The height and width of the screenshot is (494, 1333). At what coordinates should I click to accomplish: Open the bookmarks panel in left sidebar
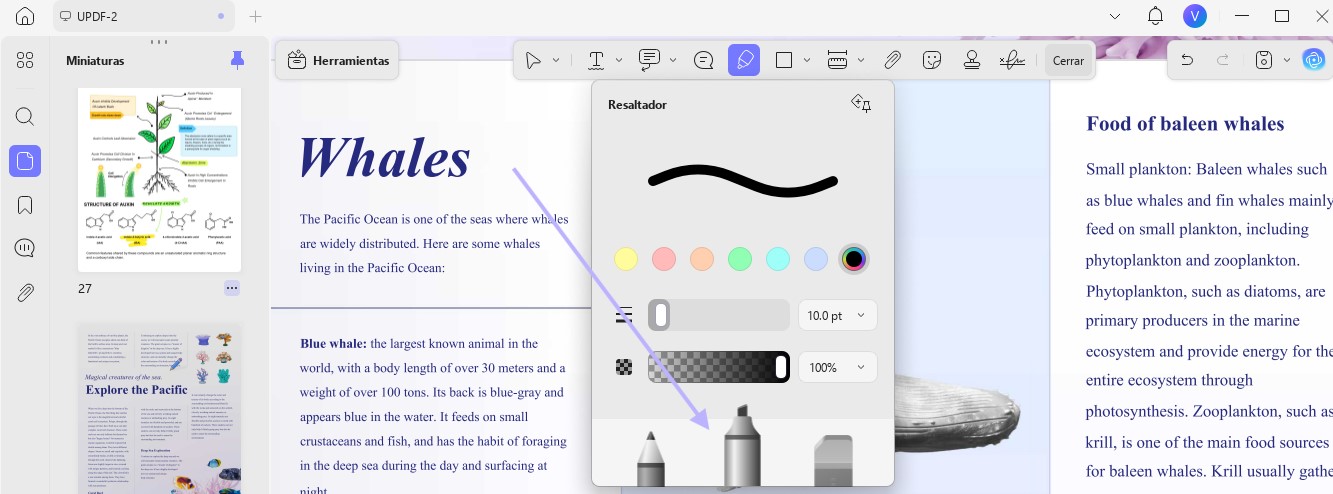coord(25,205)
